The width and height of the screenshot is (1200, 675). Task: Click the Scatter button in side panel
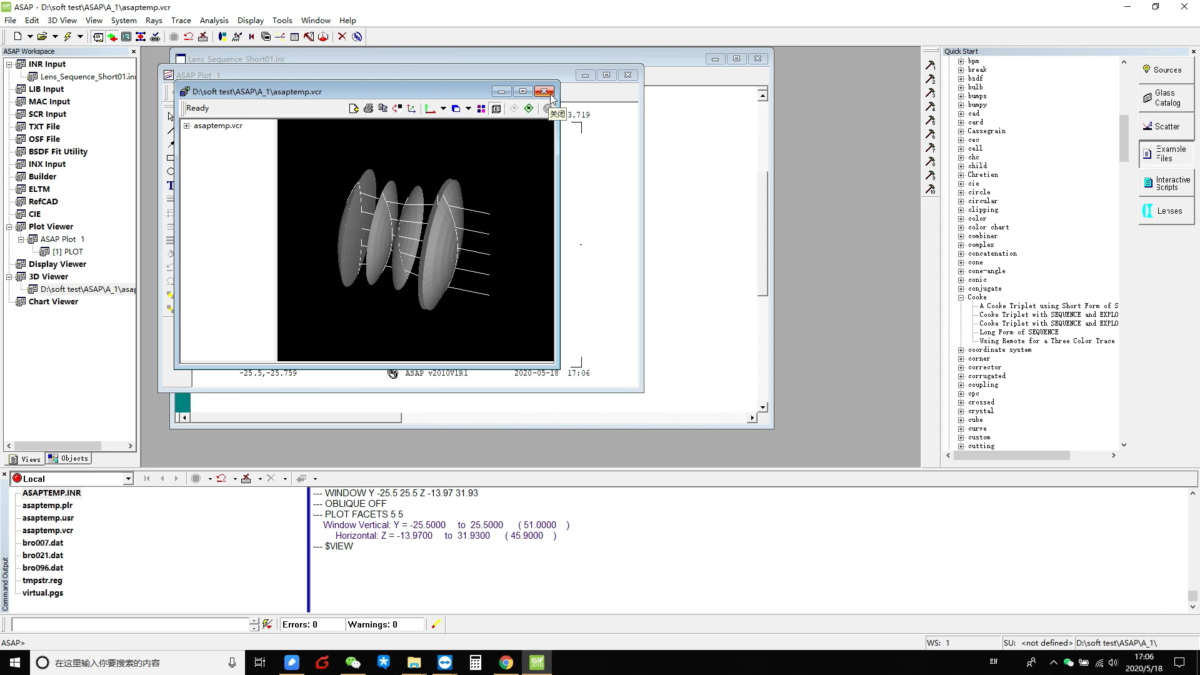[x=1165, y=127]
